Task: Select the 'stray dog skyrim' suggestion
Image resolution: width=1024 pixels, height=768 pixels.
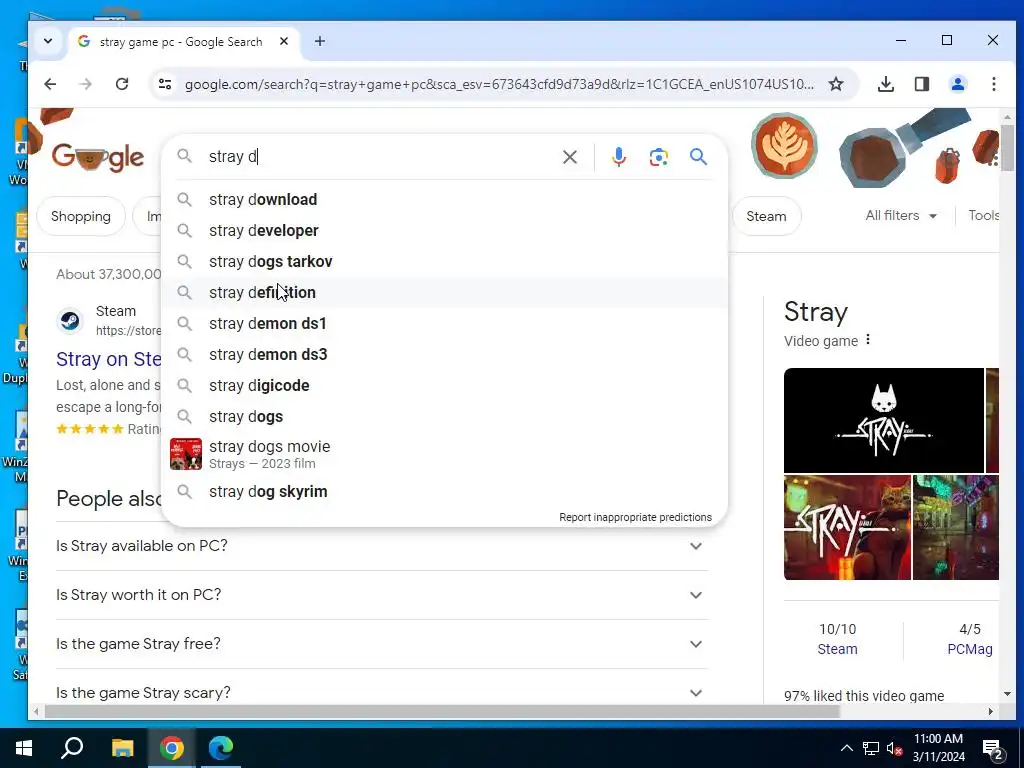Action: 444,492
